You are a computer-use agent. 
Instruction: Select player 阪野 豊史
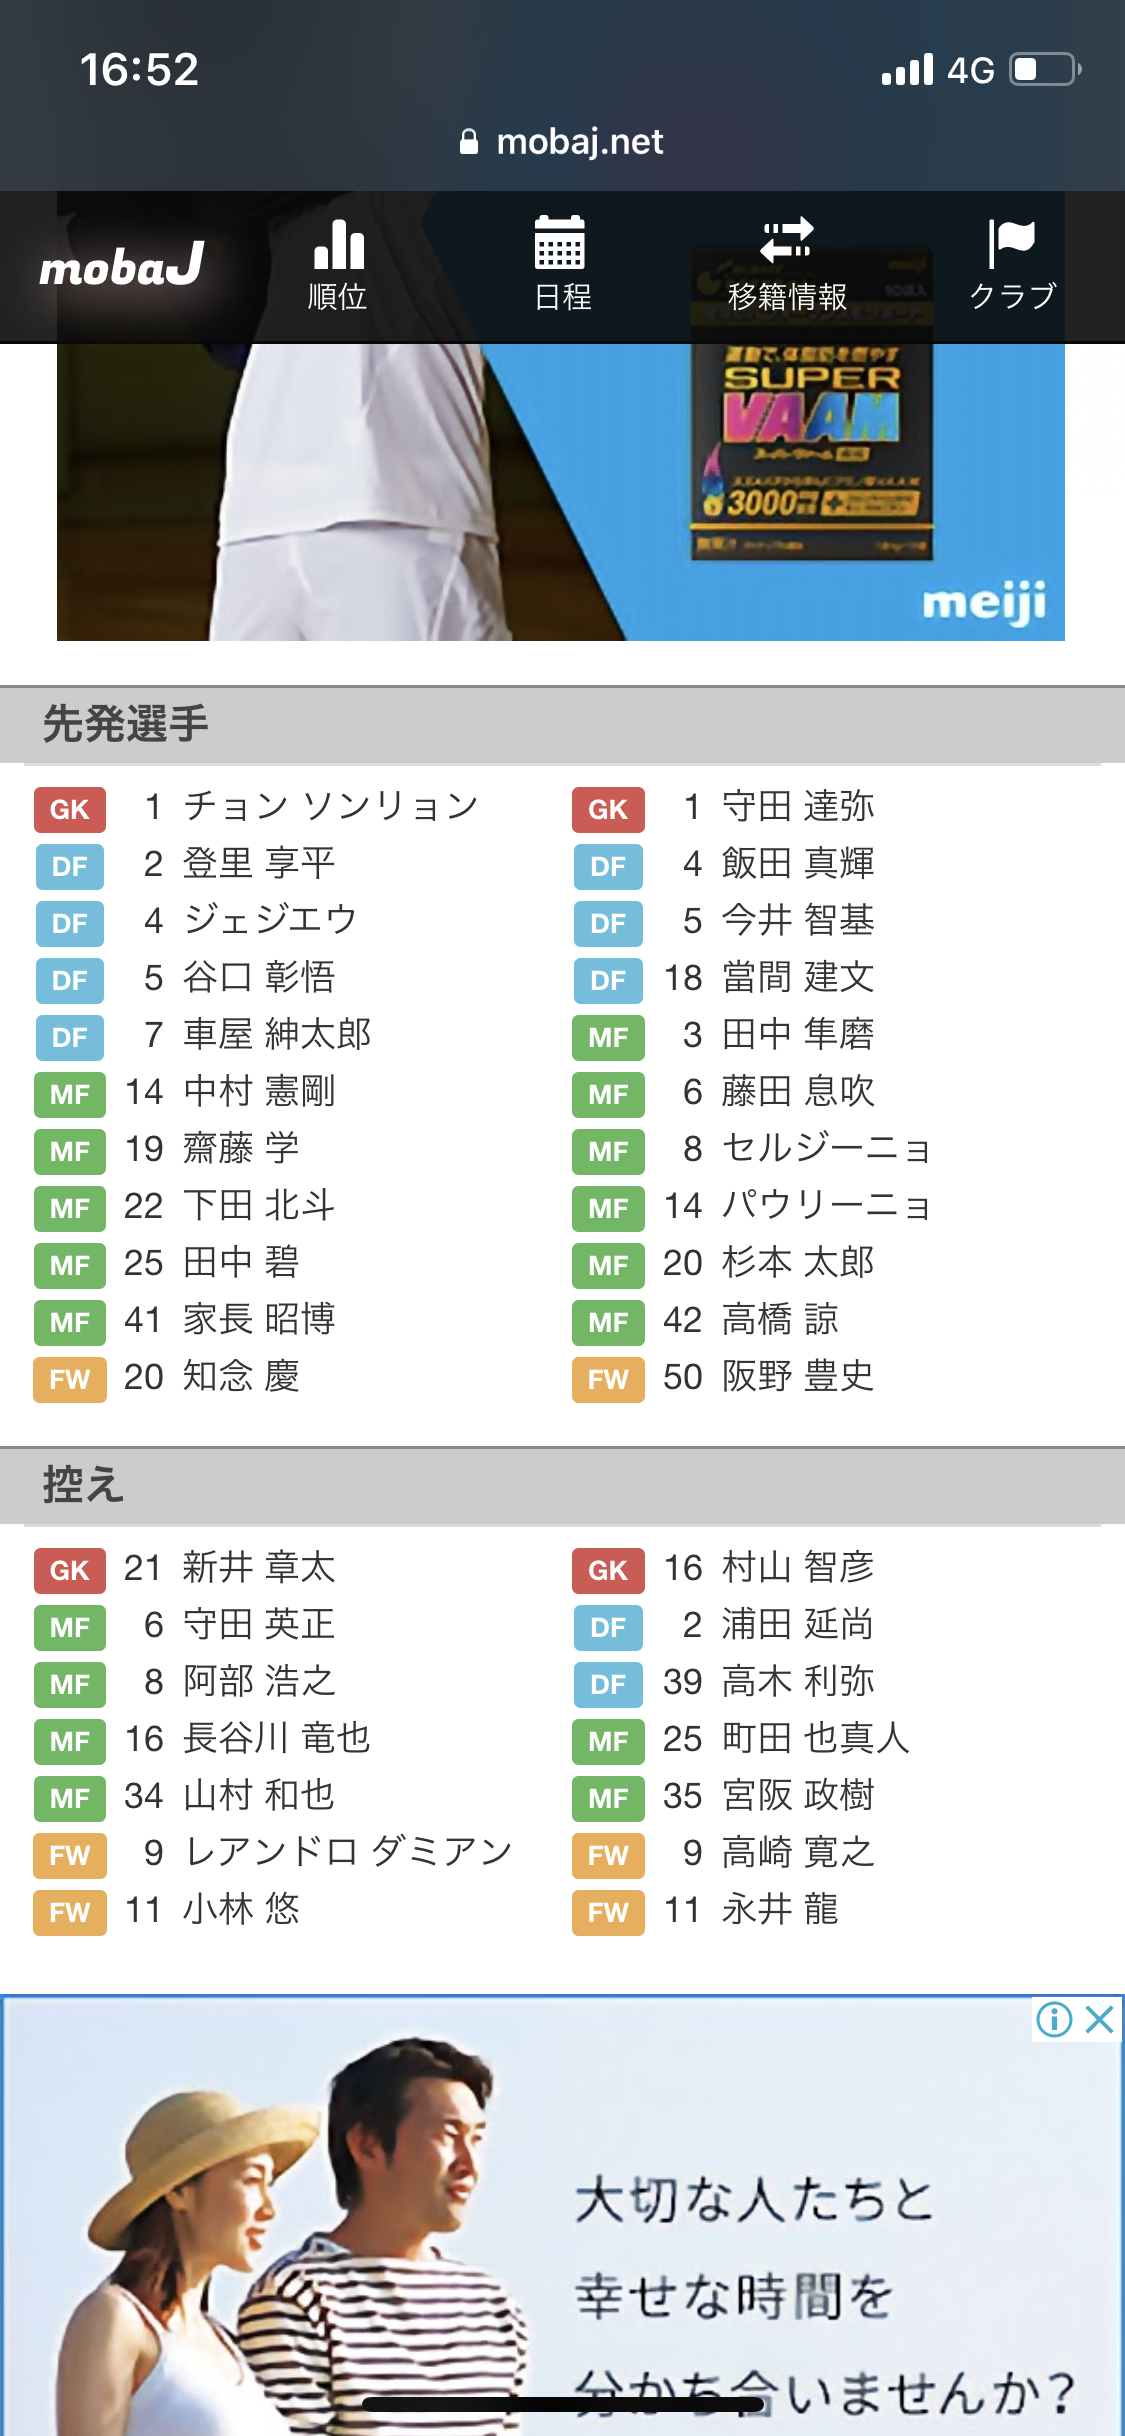point(798,1377)
